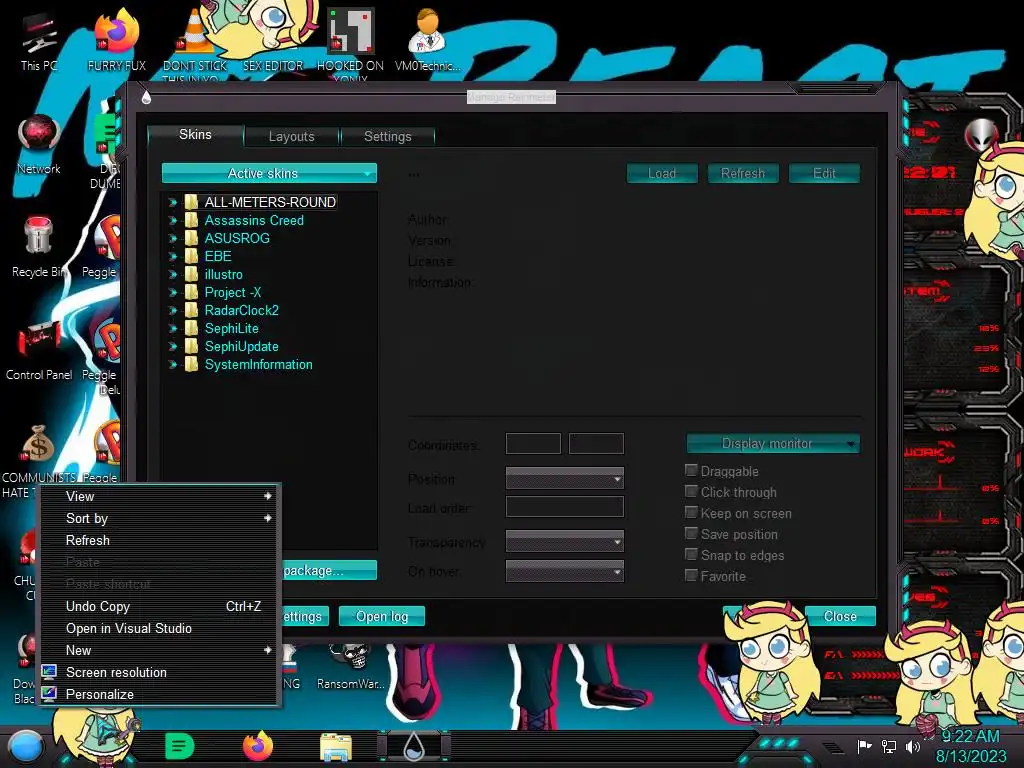The width and height of the screenshot is (1024, 768).
Task: Click the second Coordinates input field
Action: (596, 443)
